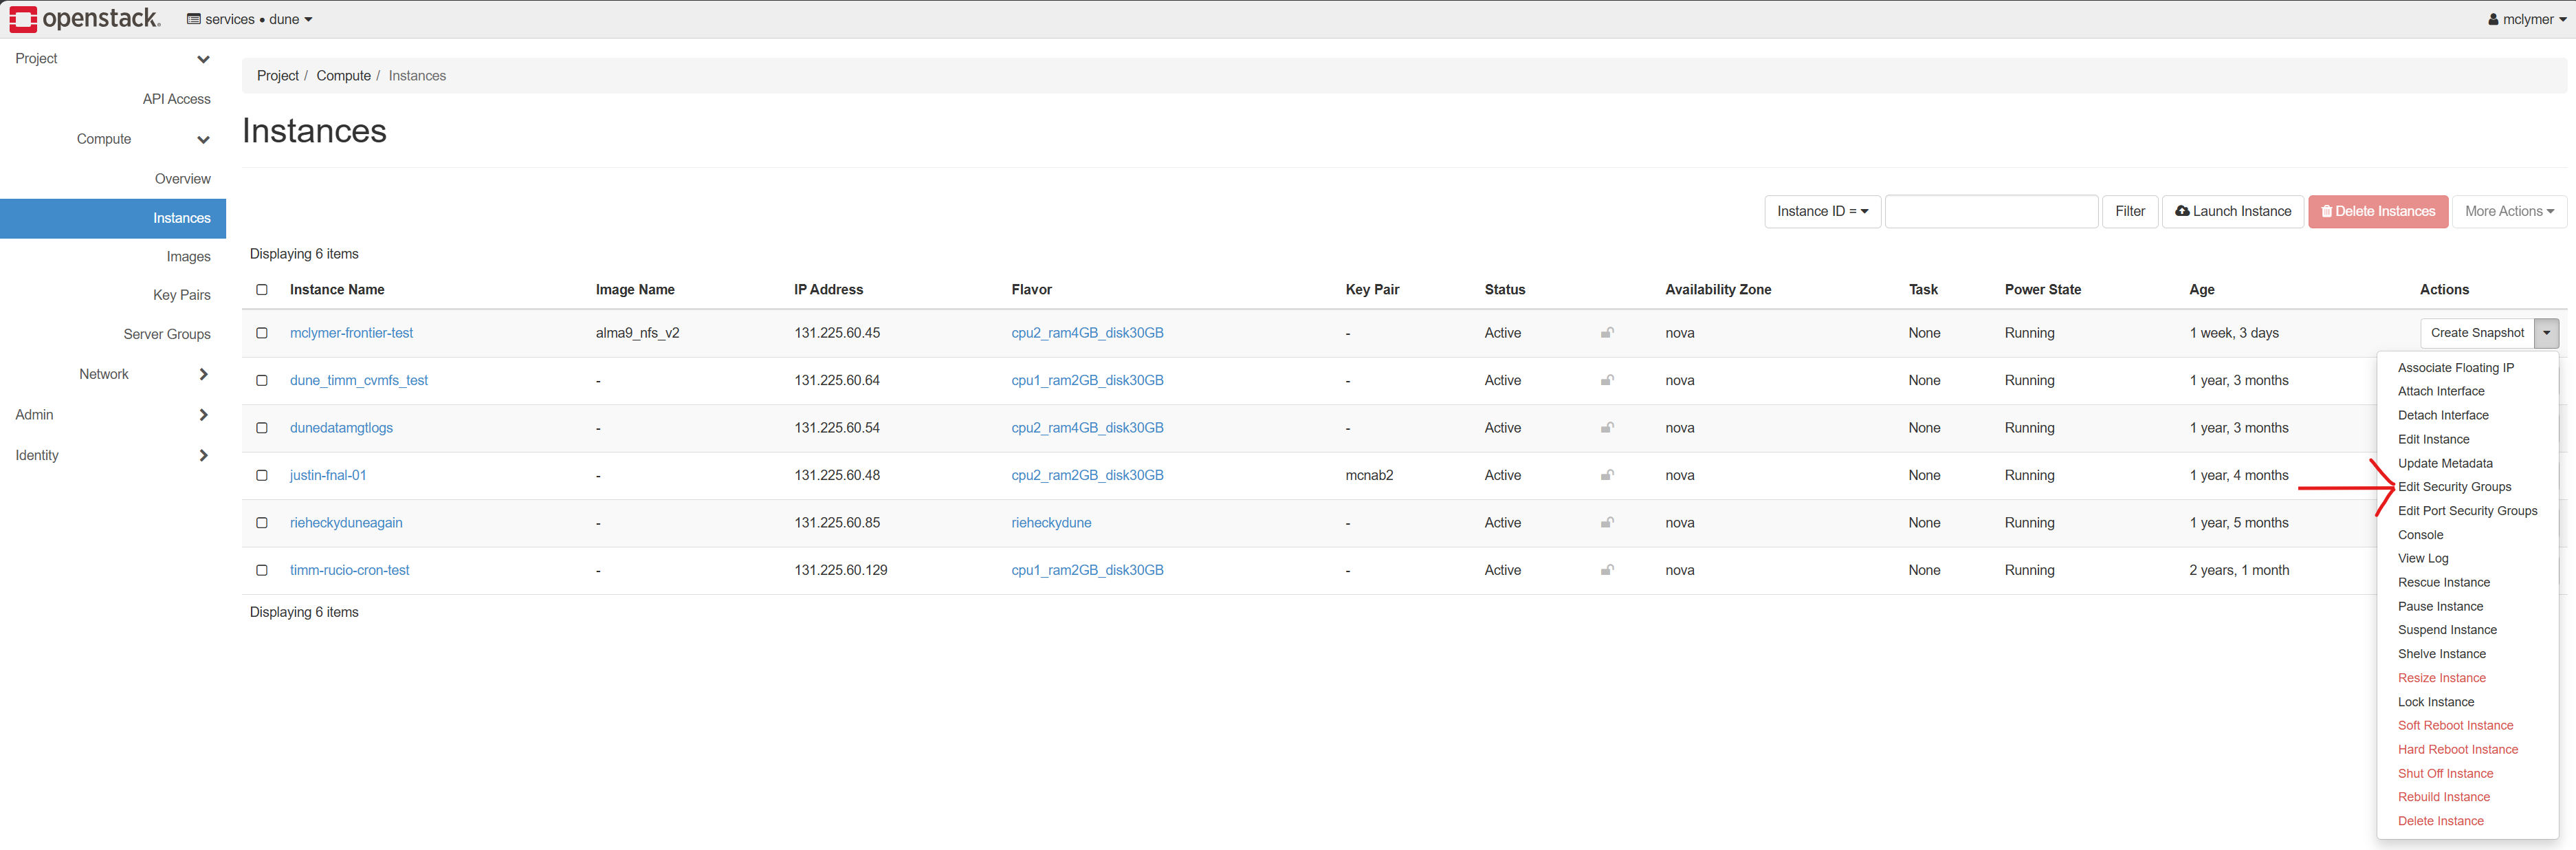Select all instances with header checkbox
Image resolution: width=2576 pixels, height=850 pixels.
tap(262, 289)
